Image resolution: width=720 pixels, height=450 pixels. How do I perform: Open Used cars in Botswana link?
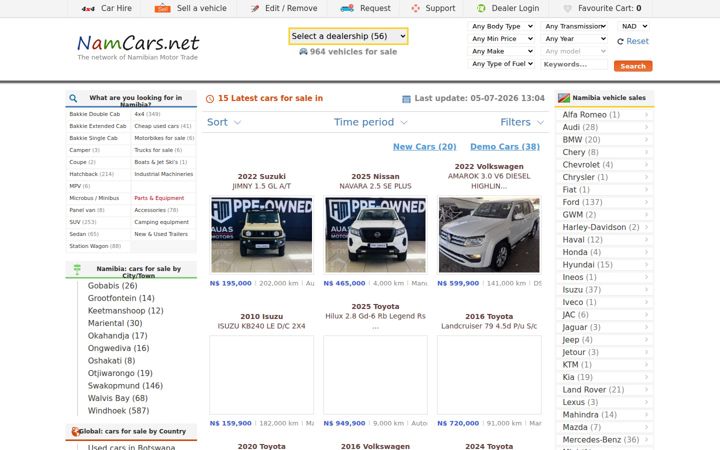131,447
